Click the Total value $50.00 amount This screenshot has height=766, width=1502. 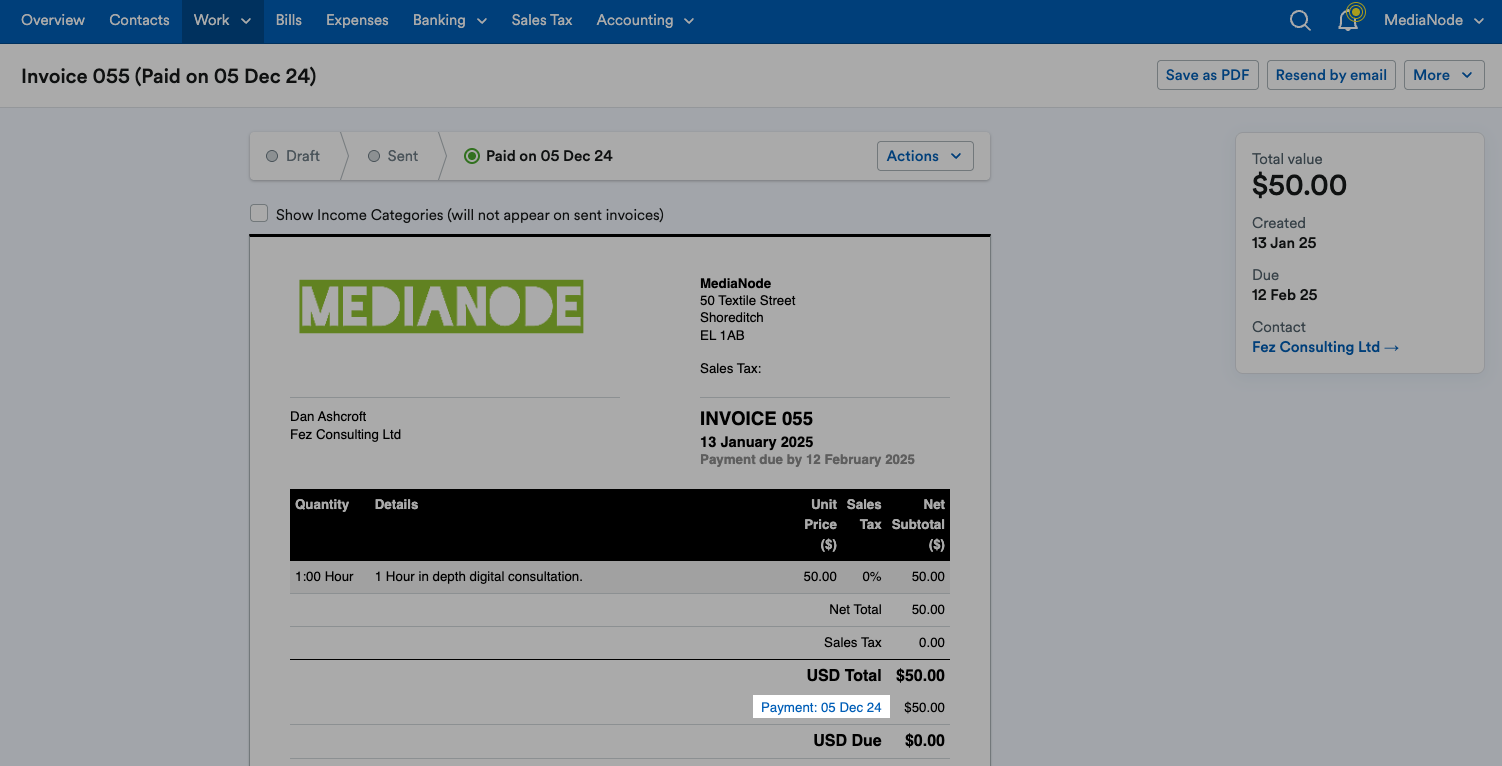[1299, 185]
